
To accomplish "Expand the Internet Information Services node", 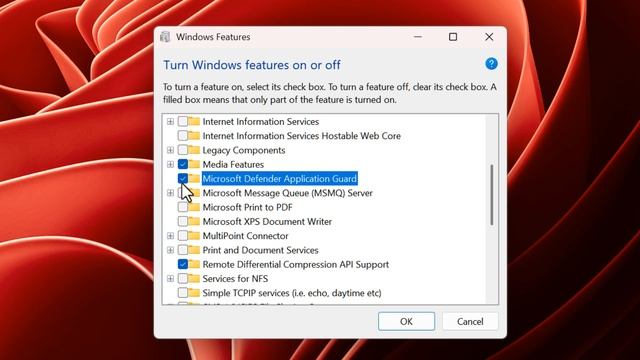I will (170, 122).
